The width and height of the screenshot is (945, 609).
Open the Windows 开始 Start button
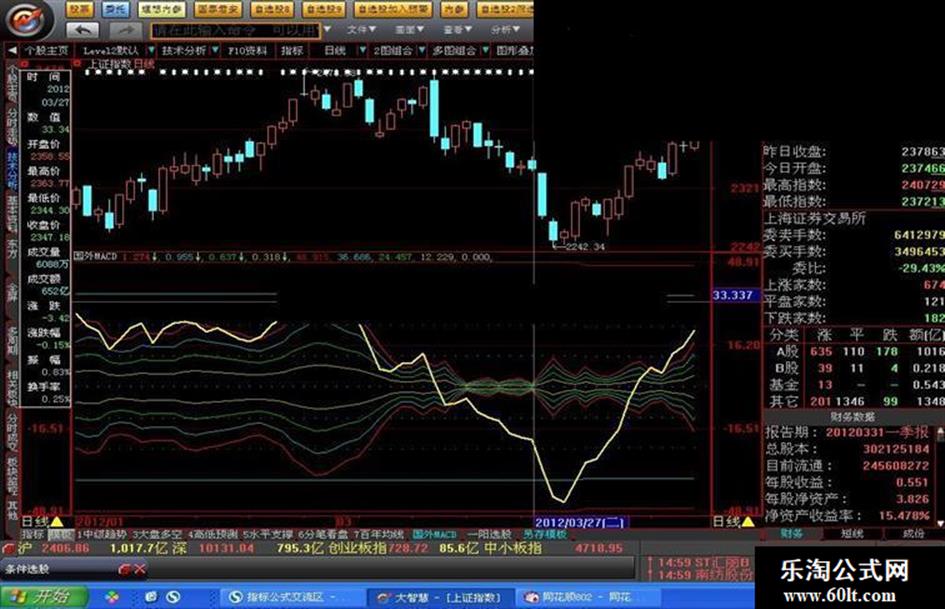pyautogui.click(x=42, y=597)
